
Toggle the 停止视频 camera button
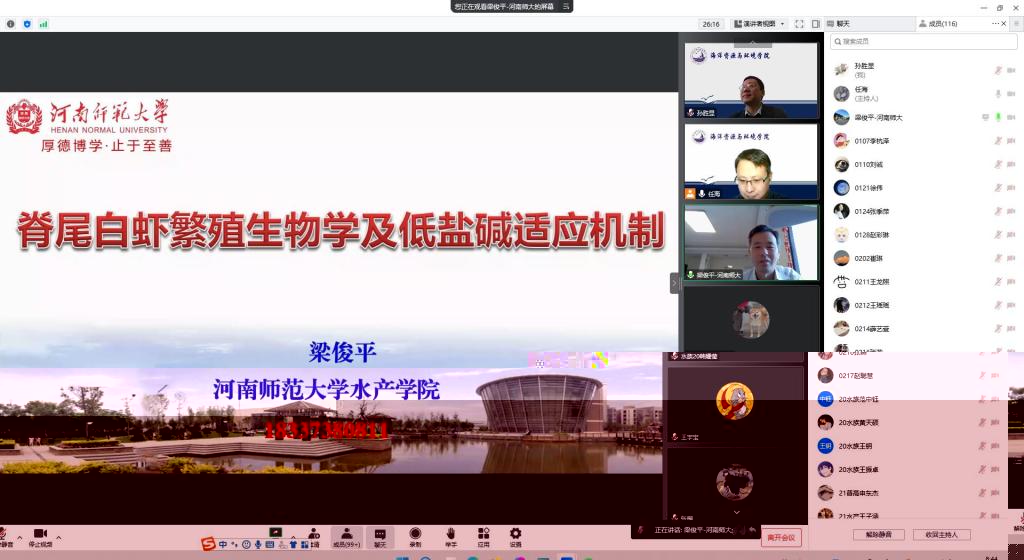tap(40, 537)
